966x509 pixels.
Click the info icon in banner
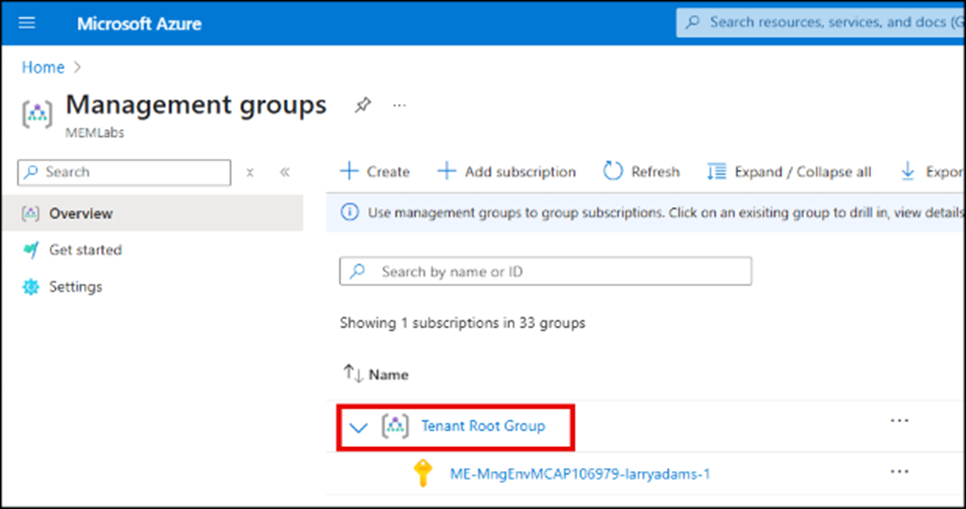click(x=349, y=213)
